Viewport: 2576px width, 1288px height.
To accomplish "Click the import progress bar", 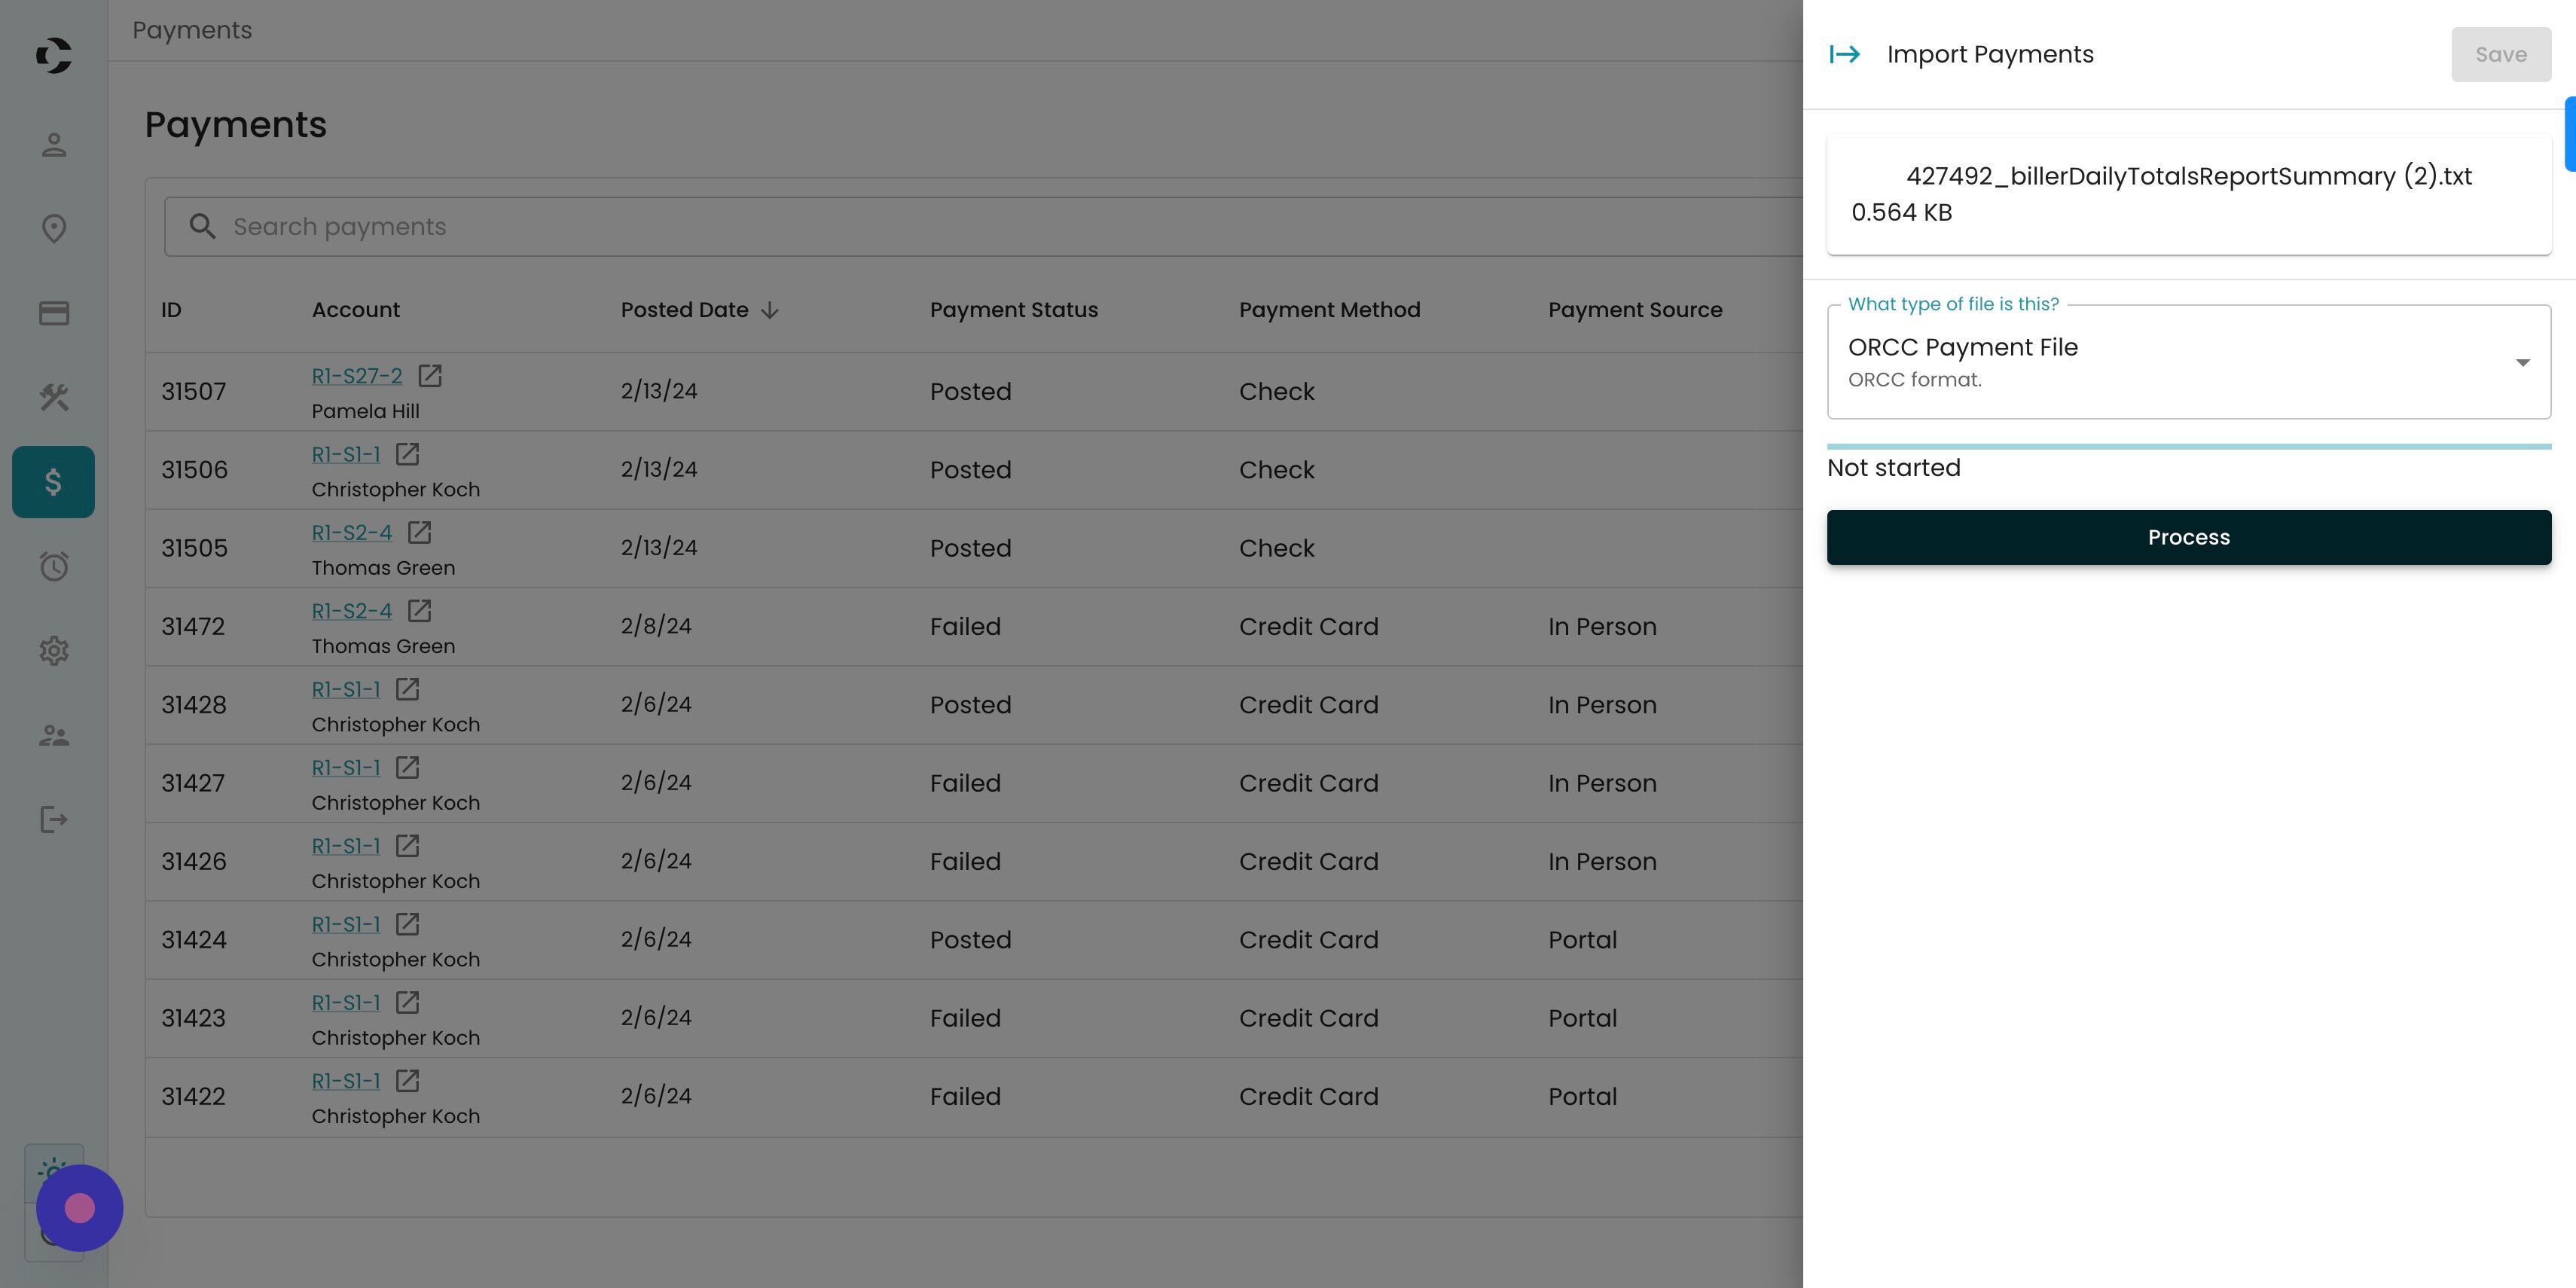I will click(x=2188, y=446).
